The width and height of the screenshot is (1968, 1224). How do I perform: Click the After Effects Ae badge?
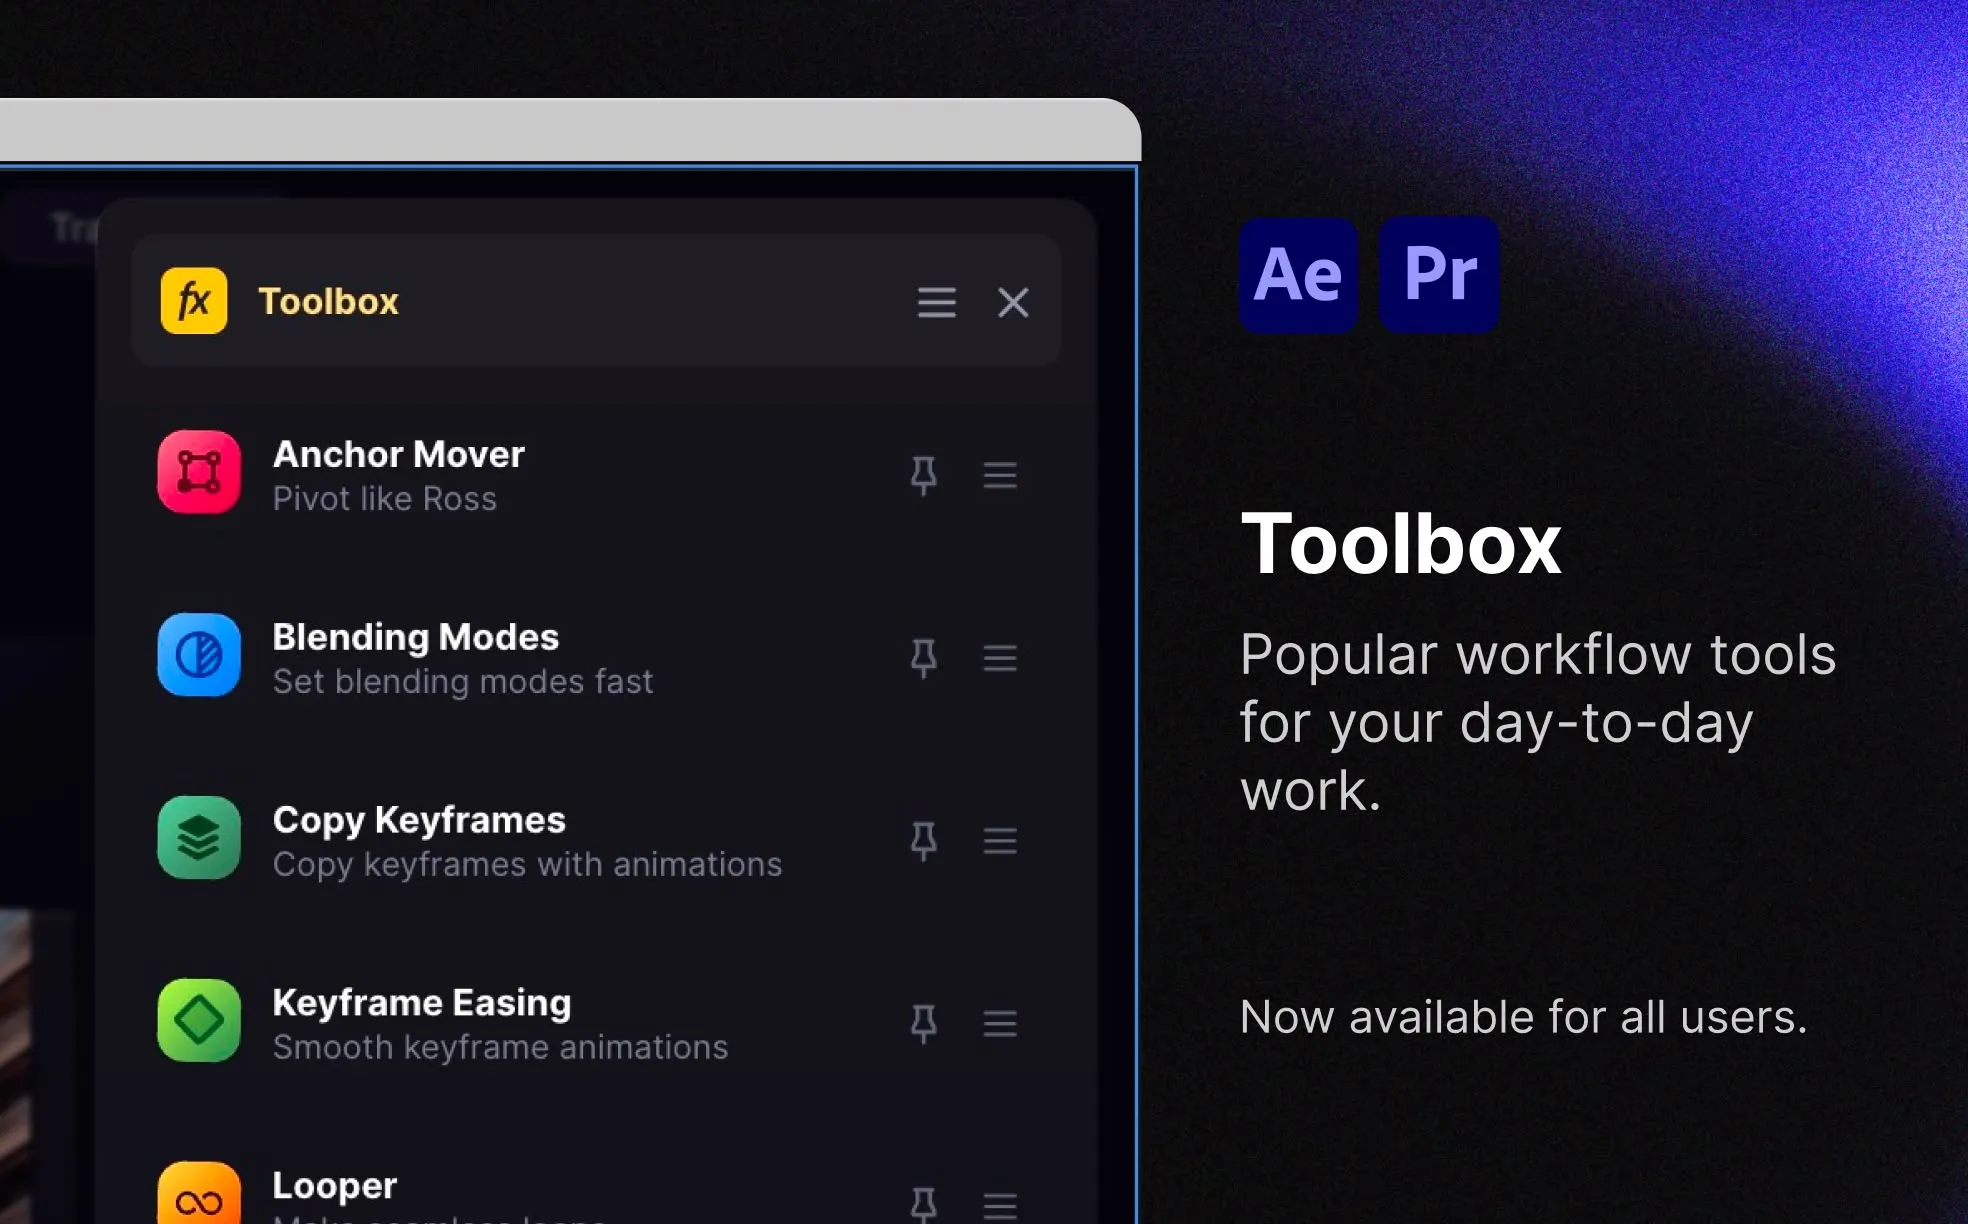[x=1298, y=275]
